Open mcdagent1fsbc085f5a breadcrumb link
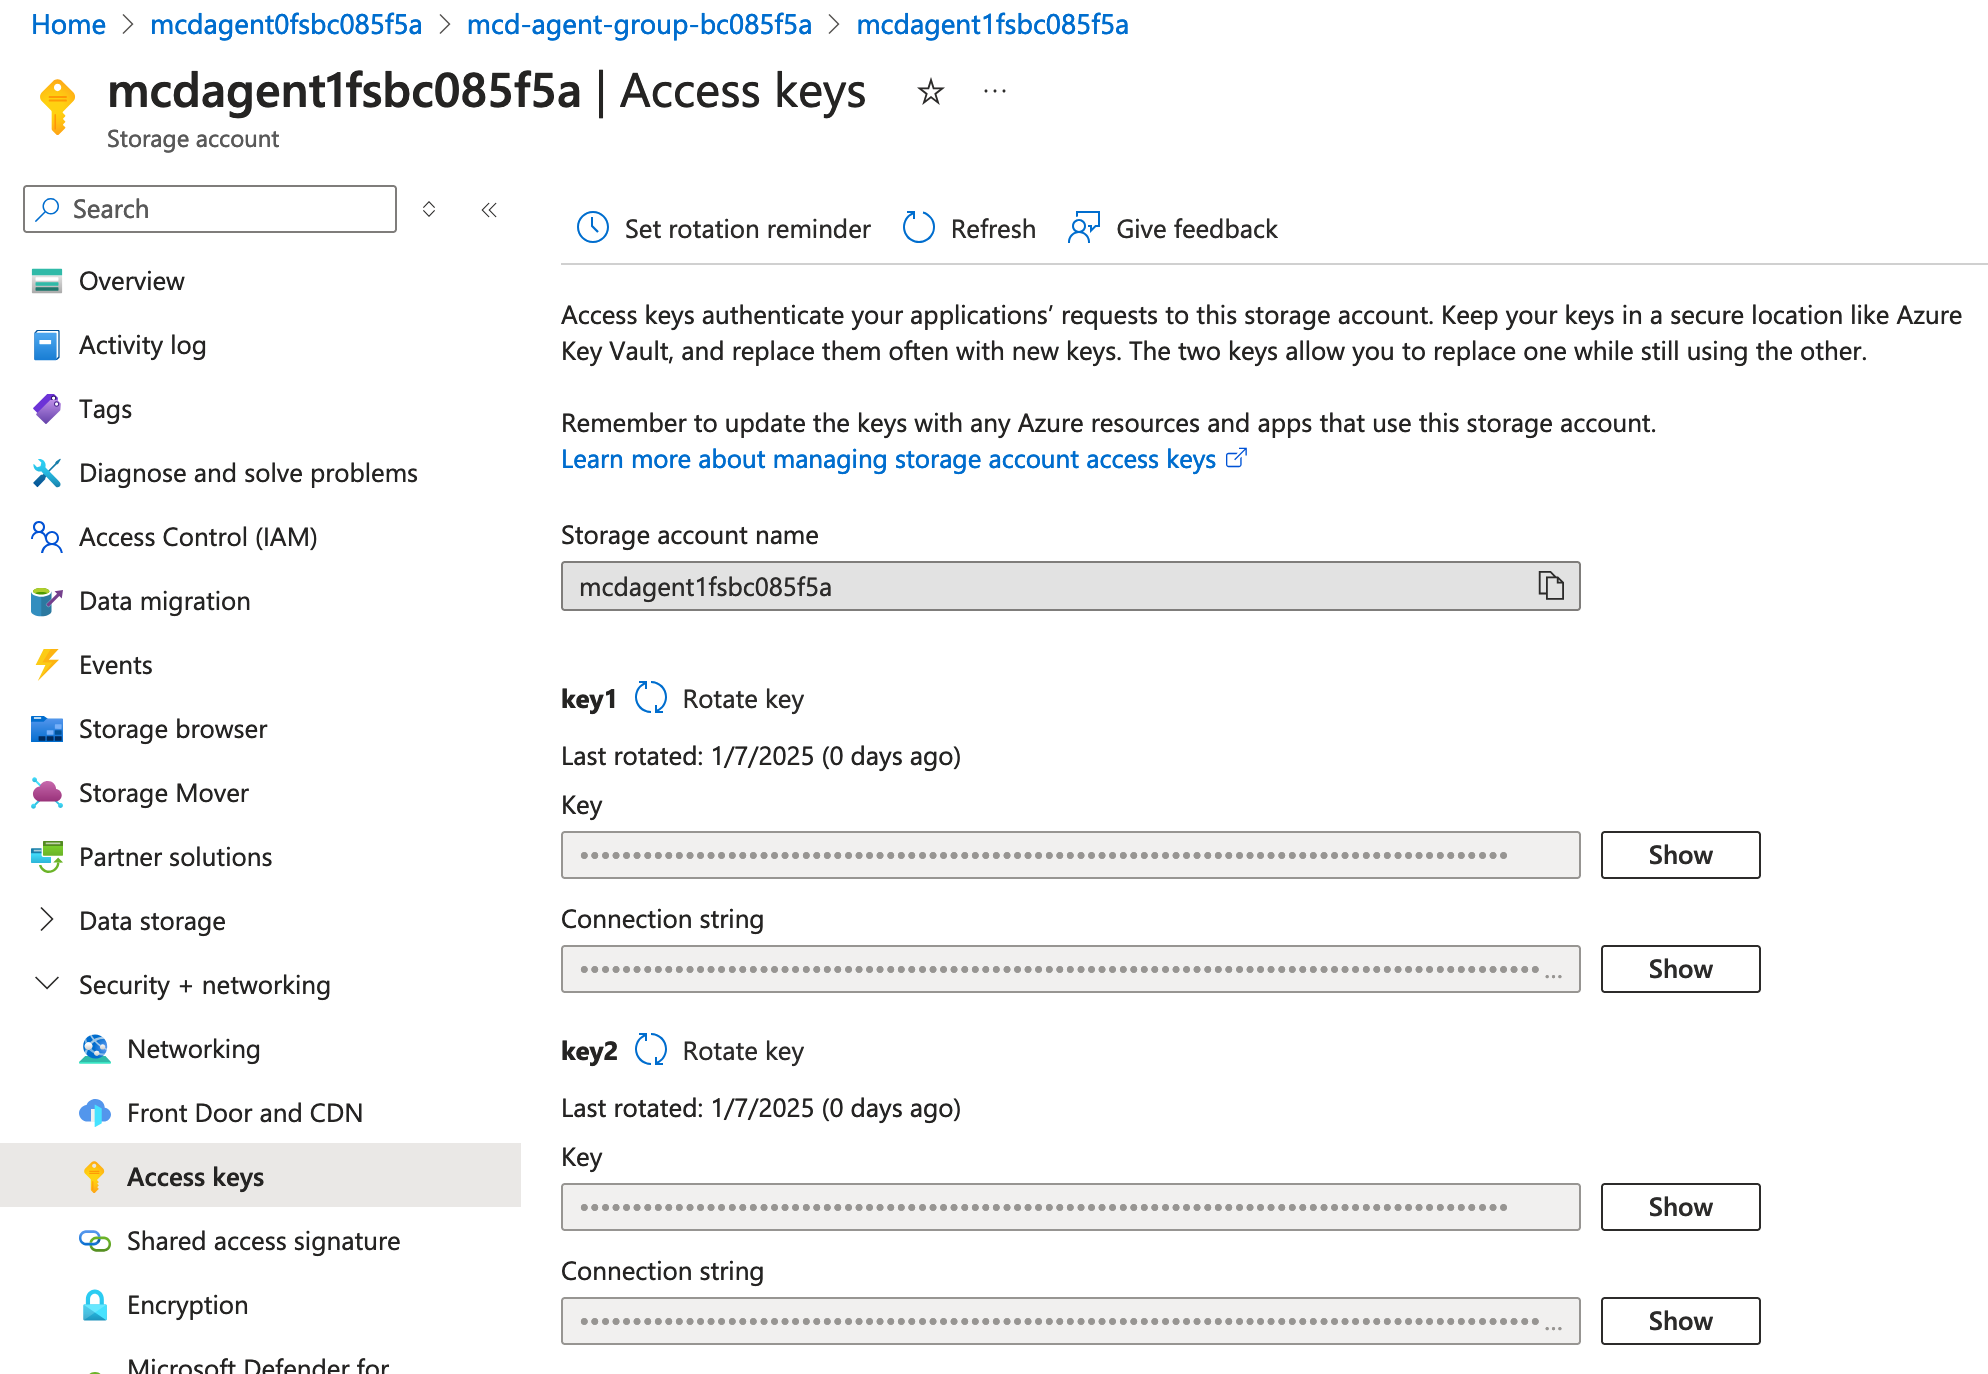Screen dimensions: 1988x1374 pos(992,25)
